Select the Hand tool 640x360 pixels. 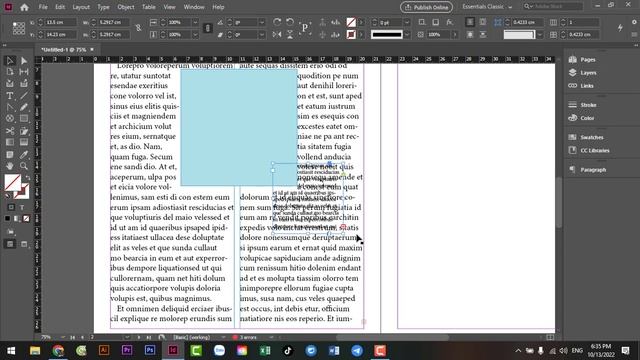point(10,166)
